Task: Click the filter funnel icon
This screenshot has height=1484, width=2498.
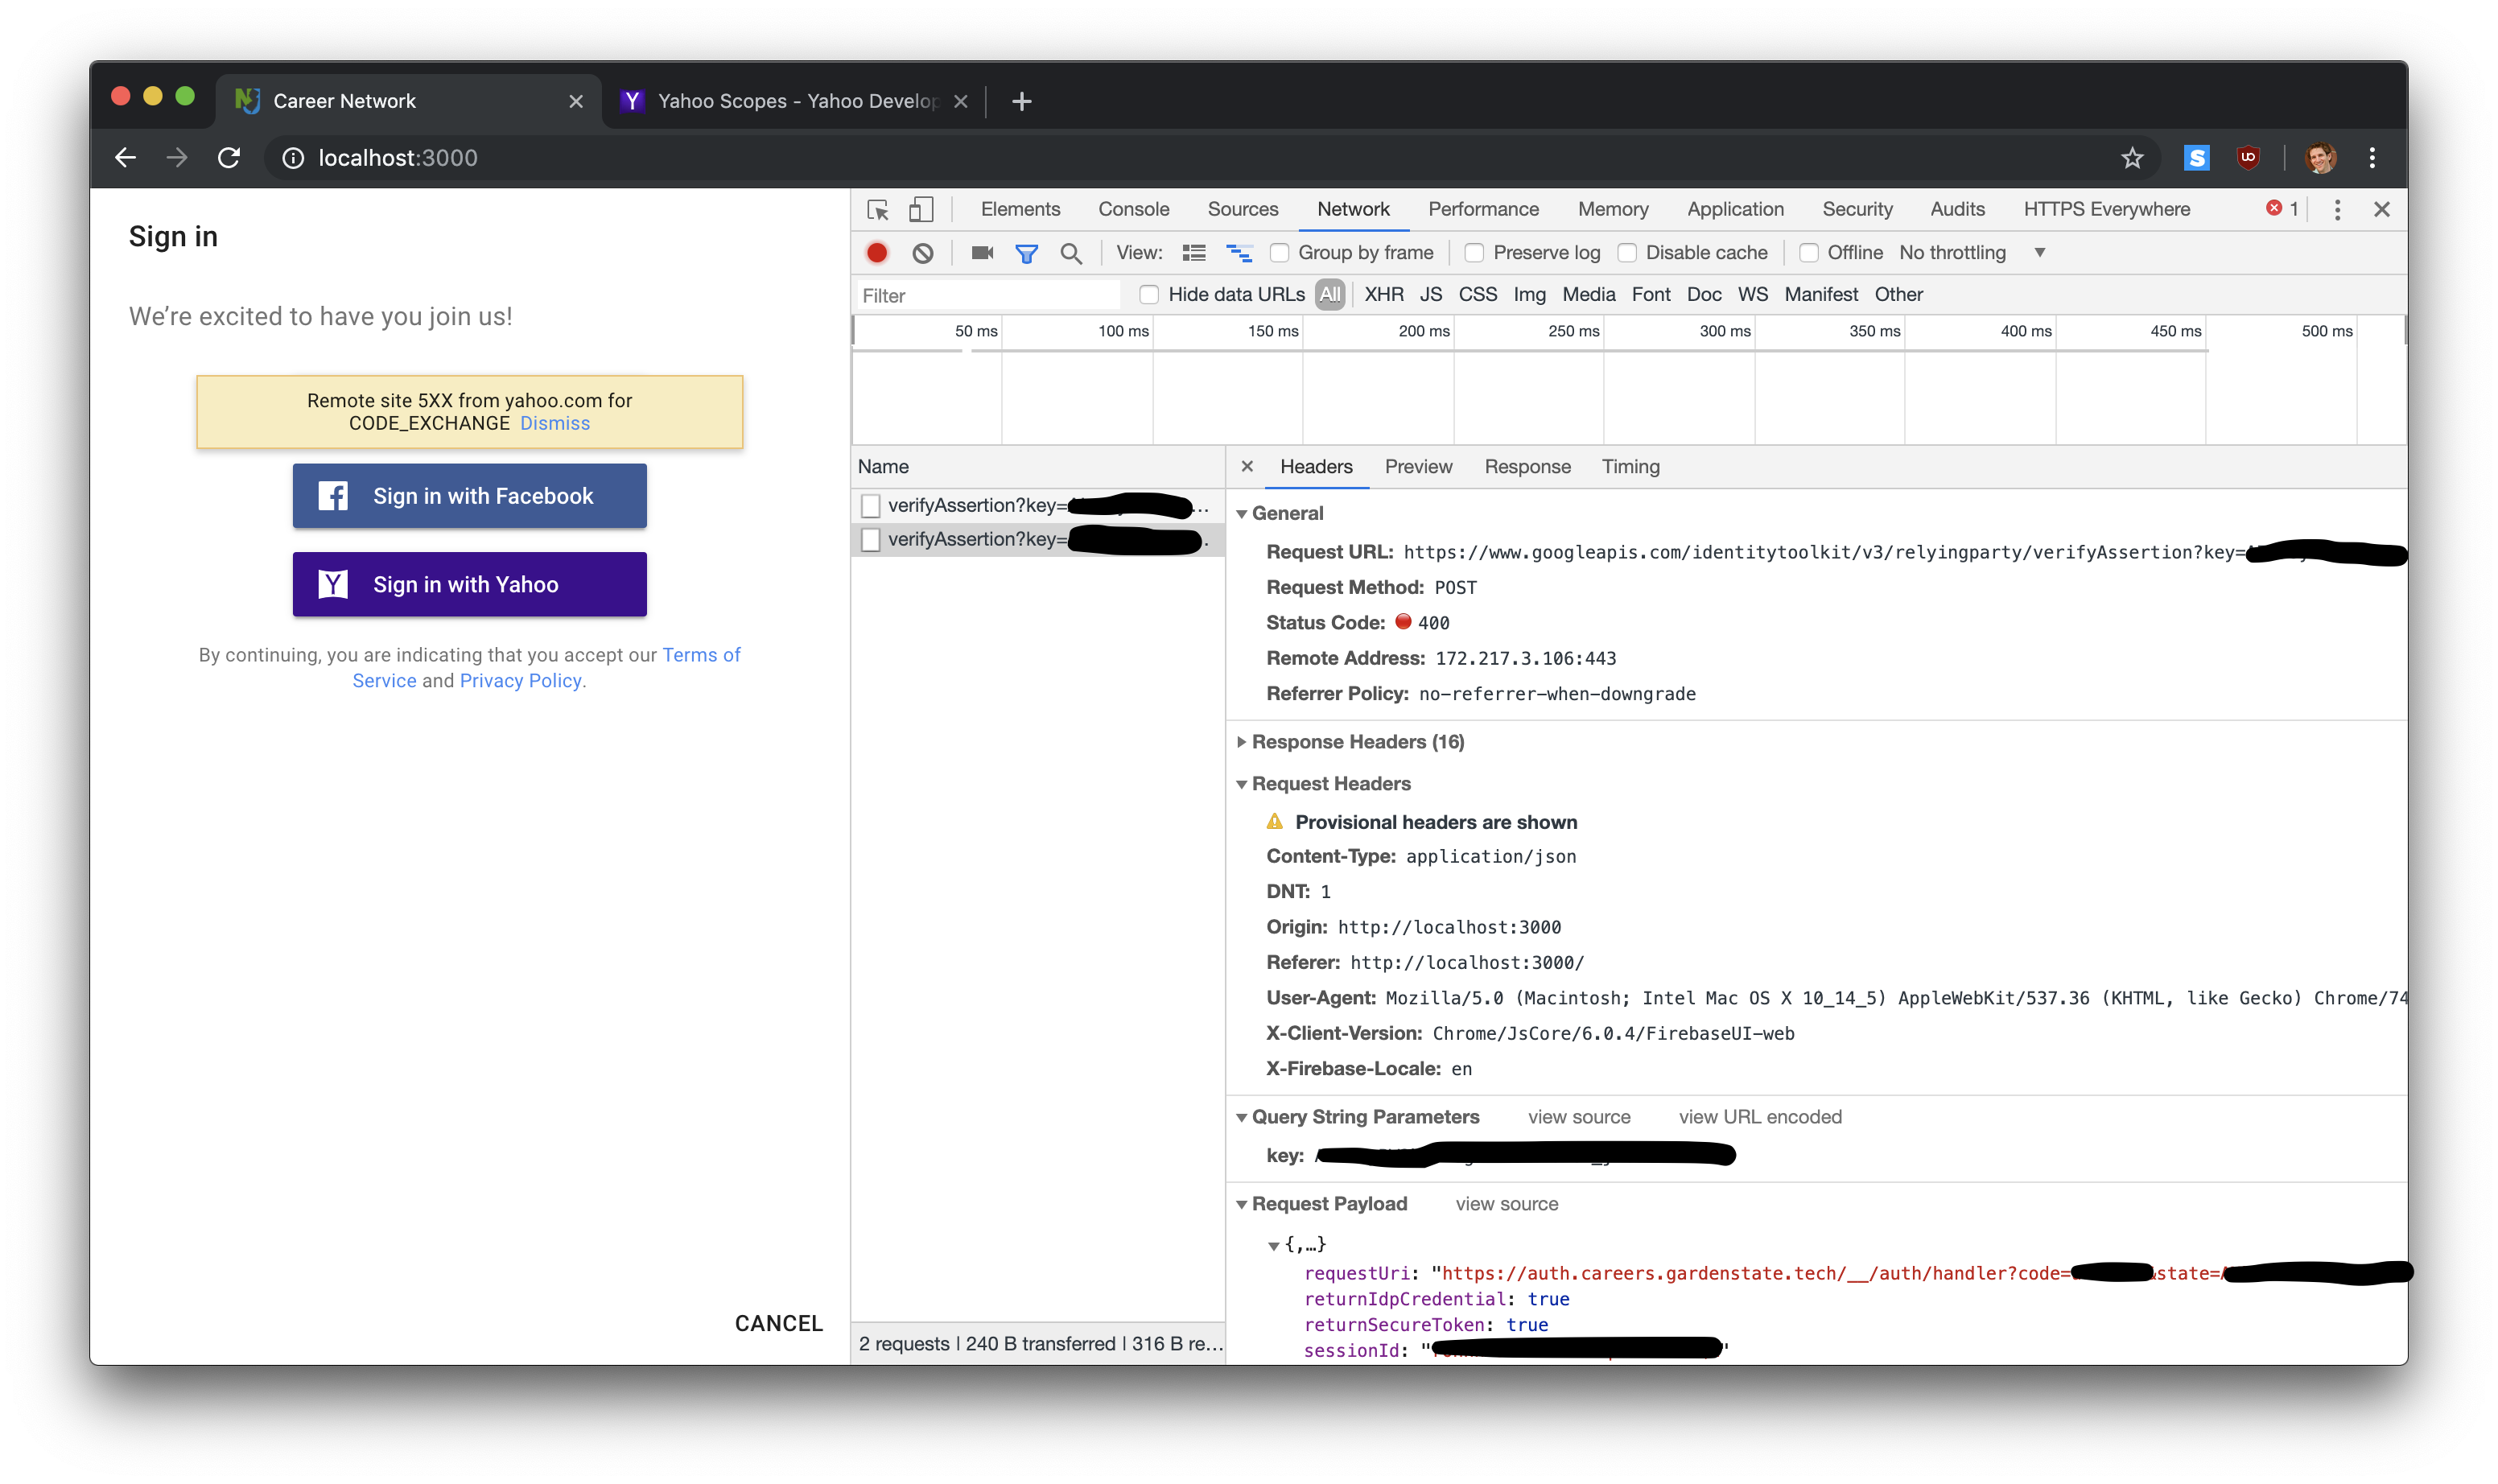Action: 1026,253
